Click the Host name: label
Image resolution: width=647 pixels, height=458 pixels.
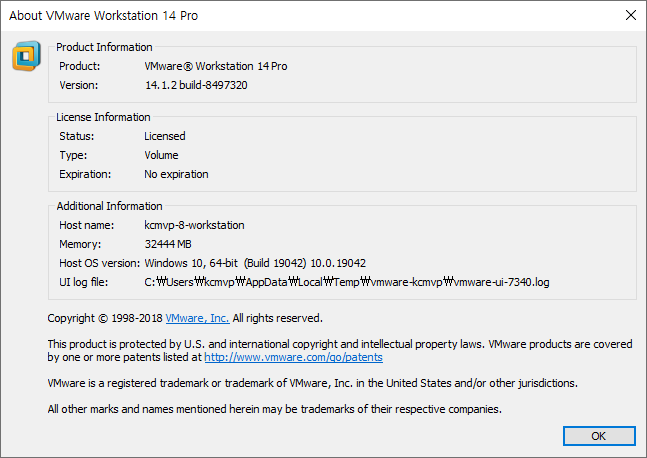(87, 225)
